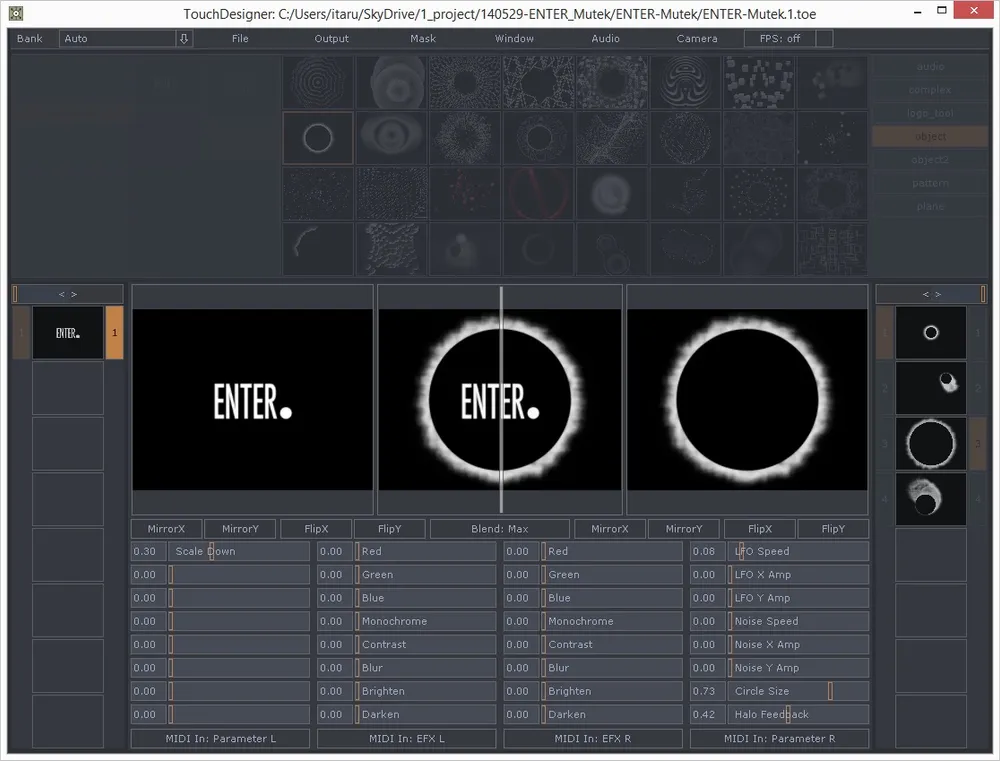Screen dimensions: 1000x761
Task: Click the orange slot 1 indicator in left bank
Action: pos(114,332)
